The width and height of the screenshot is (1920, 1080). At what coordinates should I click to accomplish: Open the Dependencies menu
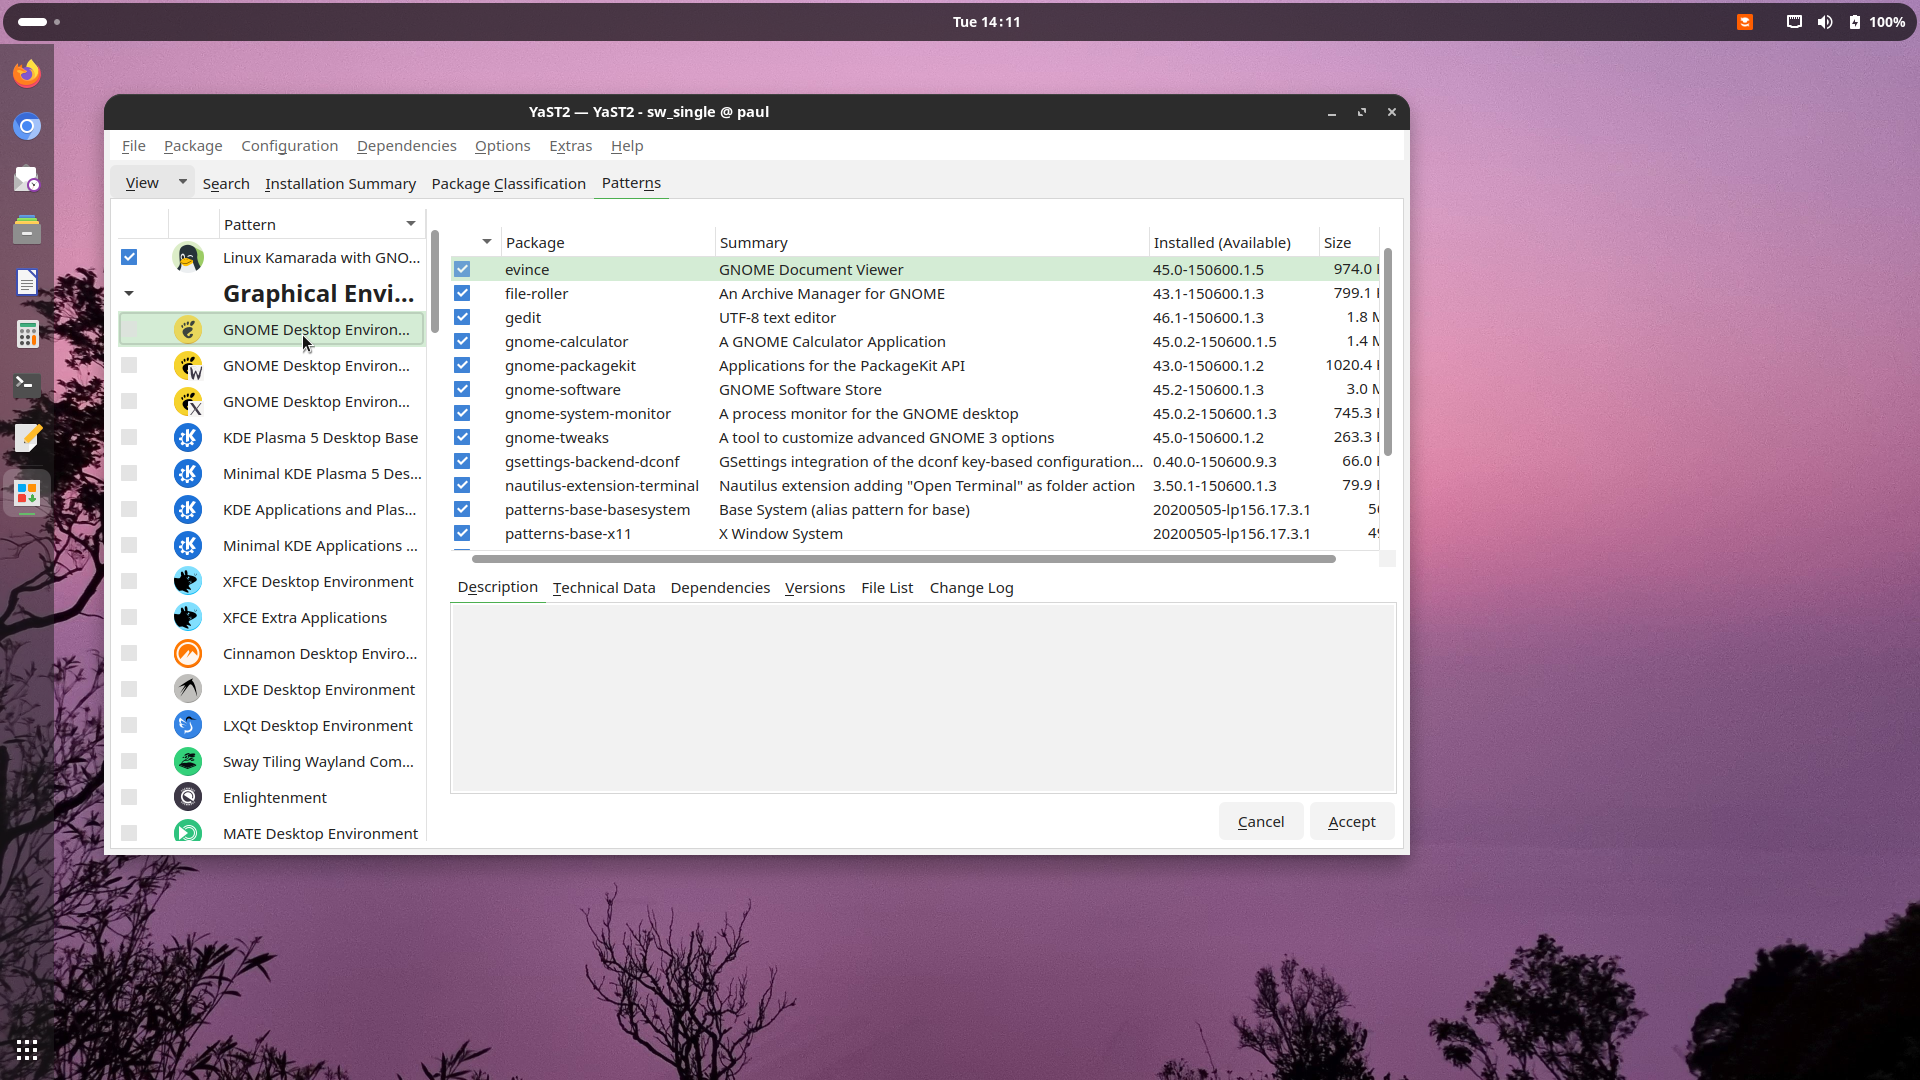tap(406, 146)
